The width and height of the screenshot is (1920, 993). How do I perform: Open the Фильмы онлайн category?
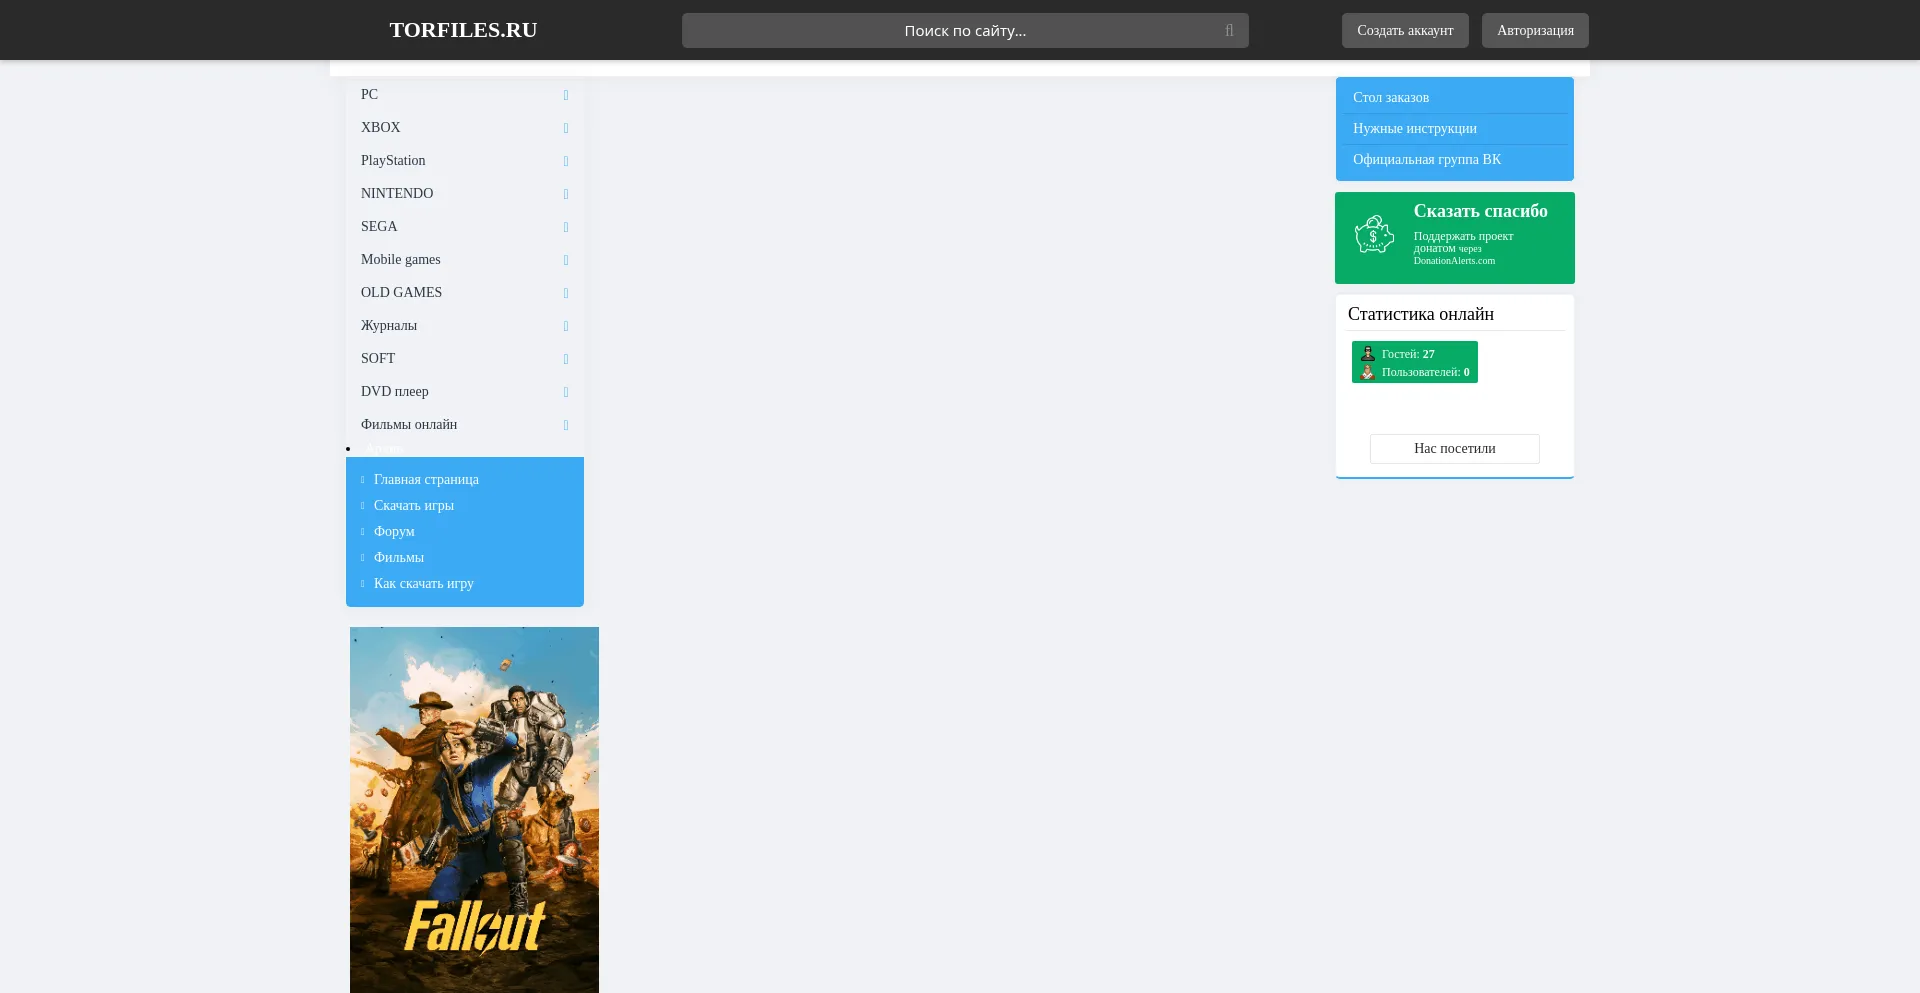[x=409, y=424]
